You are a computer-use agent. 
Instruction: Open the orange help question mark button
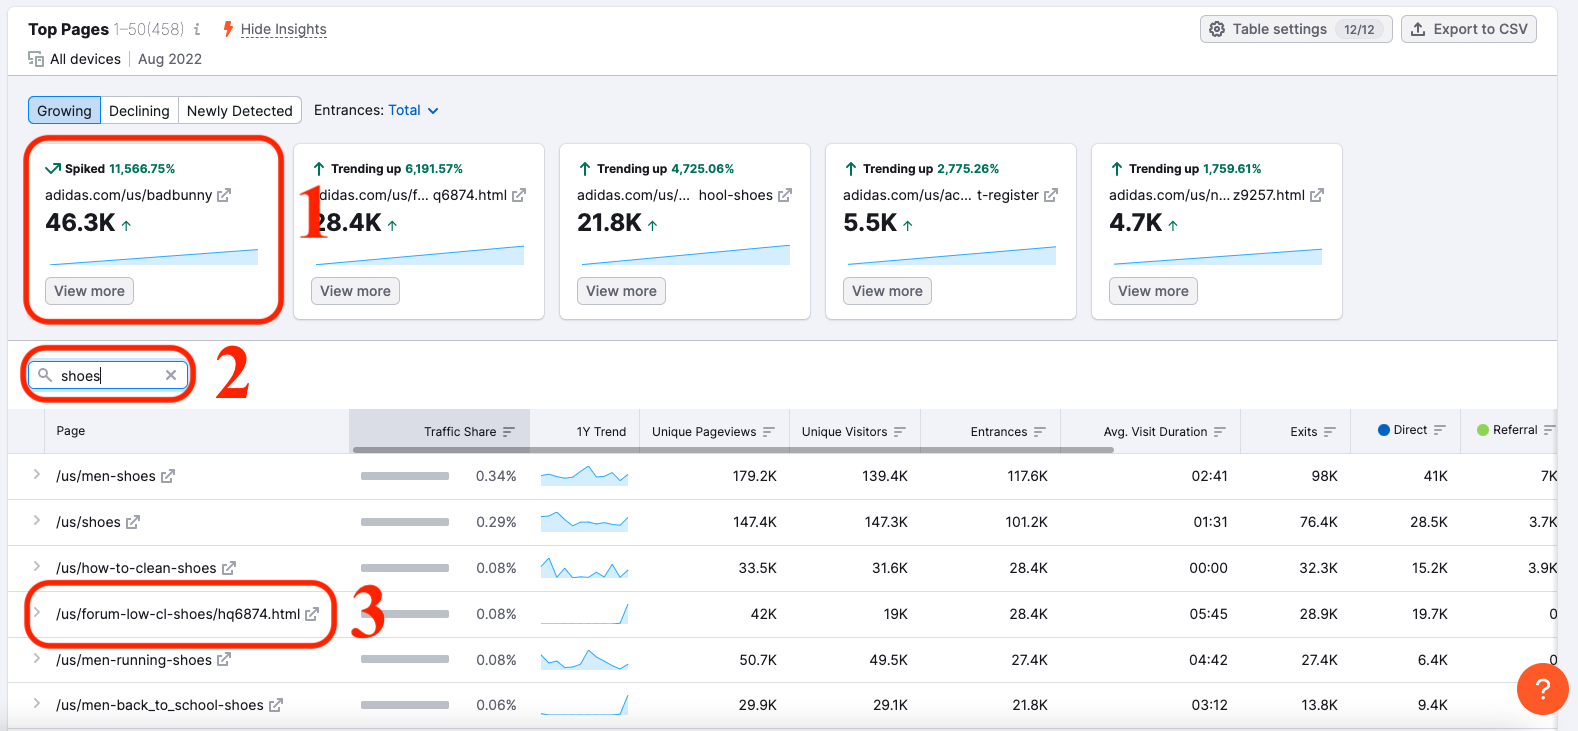[x=1542, y=689]
